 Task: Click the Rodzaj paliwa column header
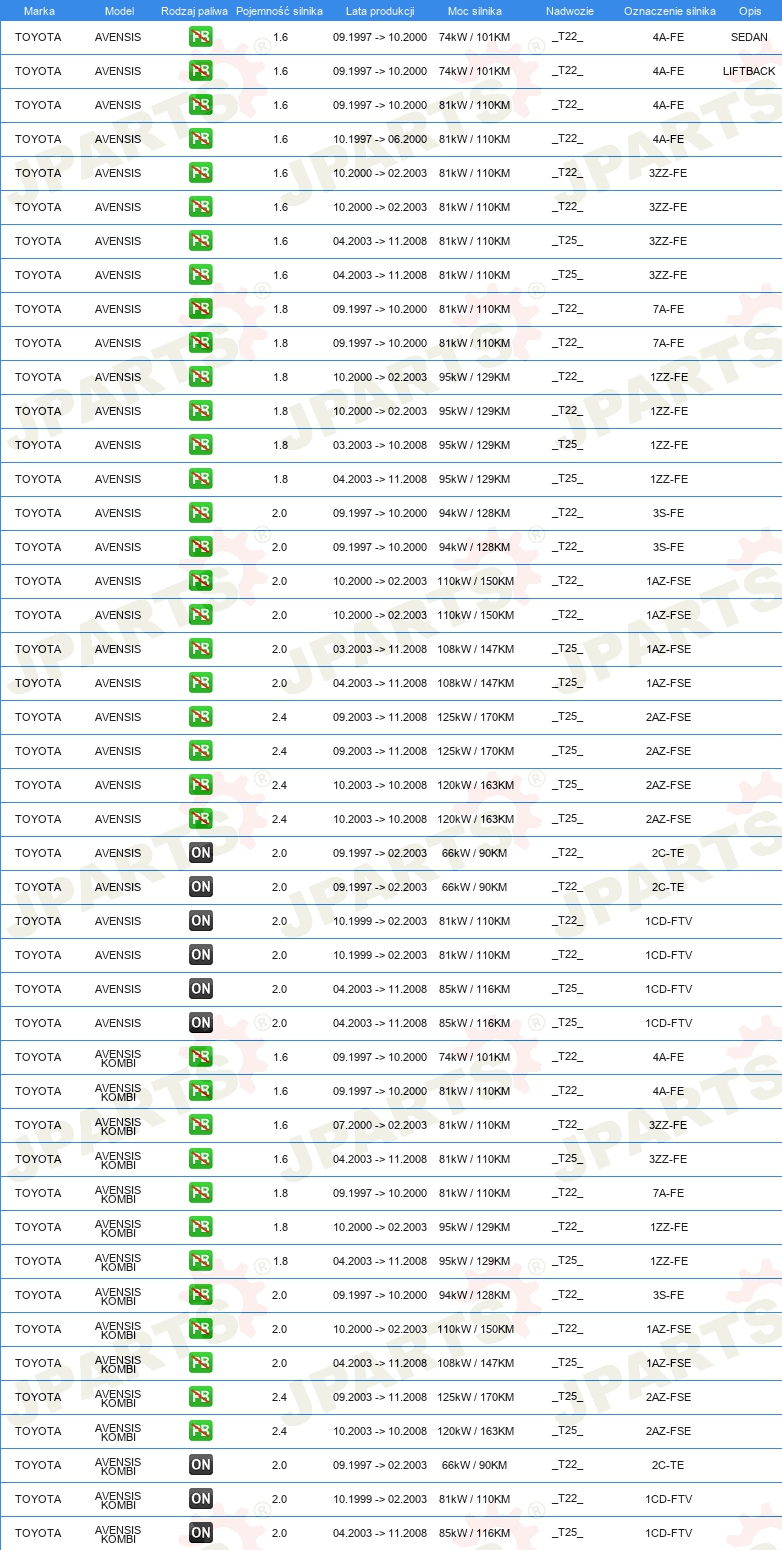pyautogui.click(x=194, y=11)
